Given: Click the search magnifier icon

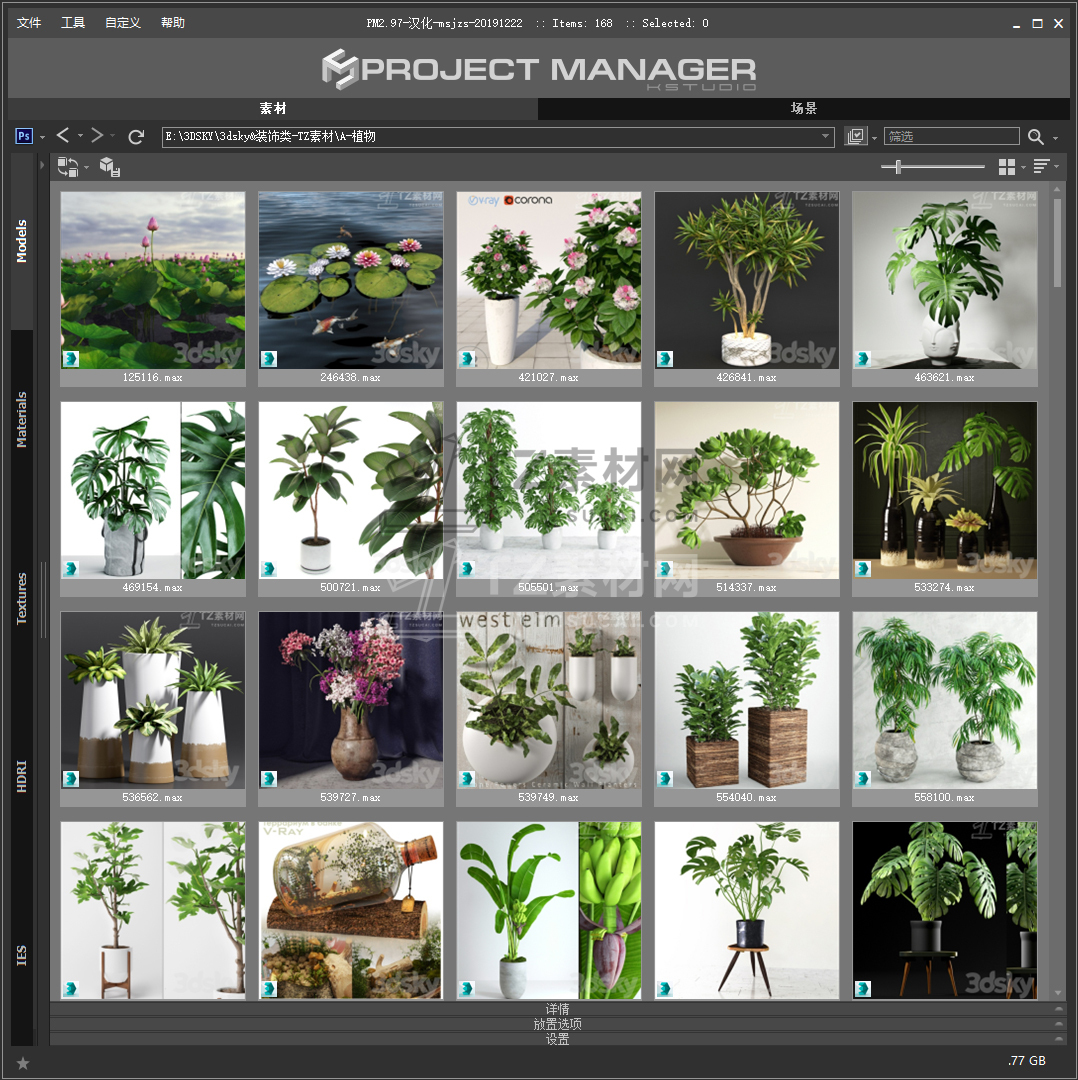Looking at the screenshot, I should point(1036,137).
